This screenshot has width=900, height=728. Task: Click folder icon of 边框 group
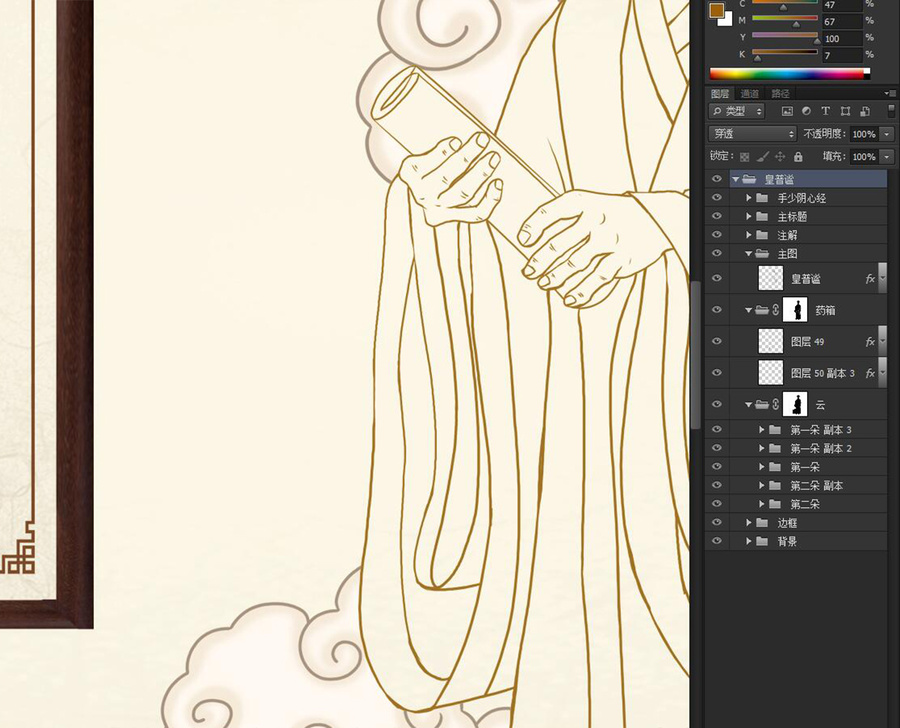coord(762,522)
